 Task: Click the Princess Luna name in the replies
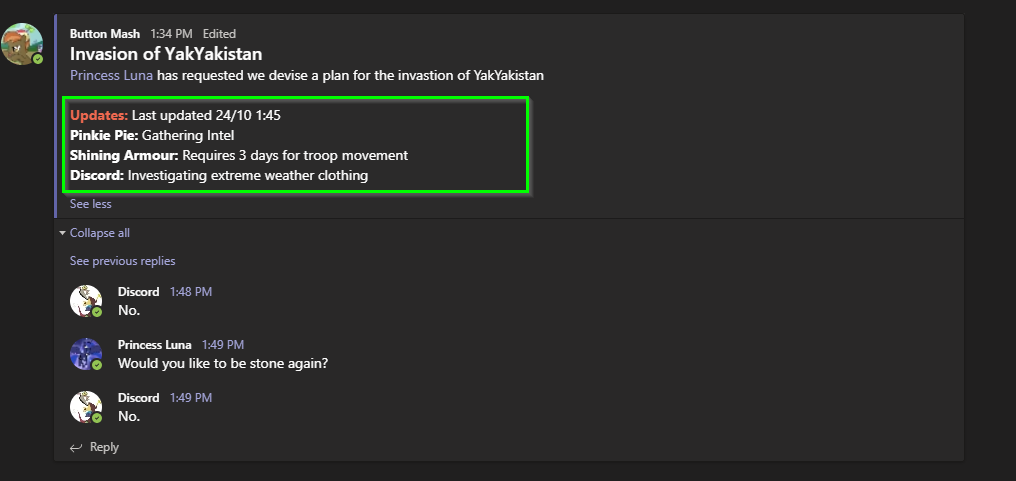point(154,345)
